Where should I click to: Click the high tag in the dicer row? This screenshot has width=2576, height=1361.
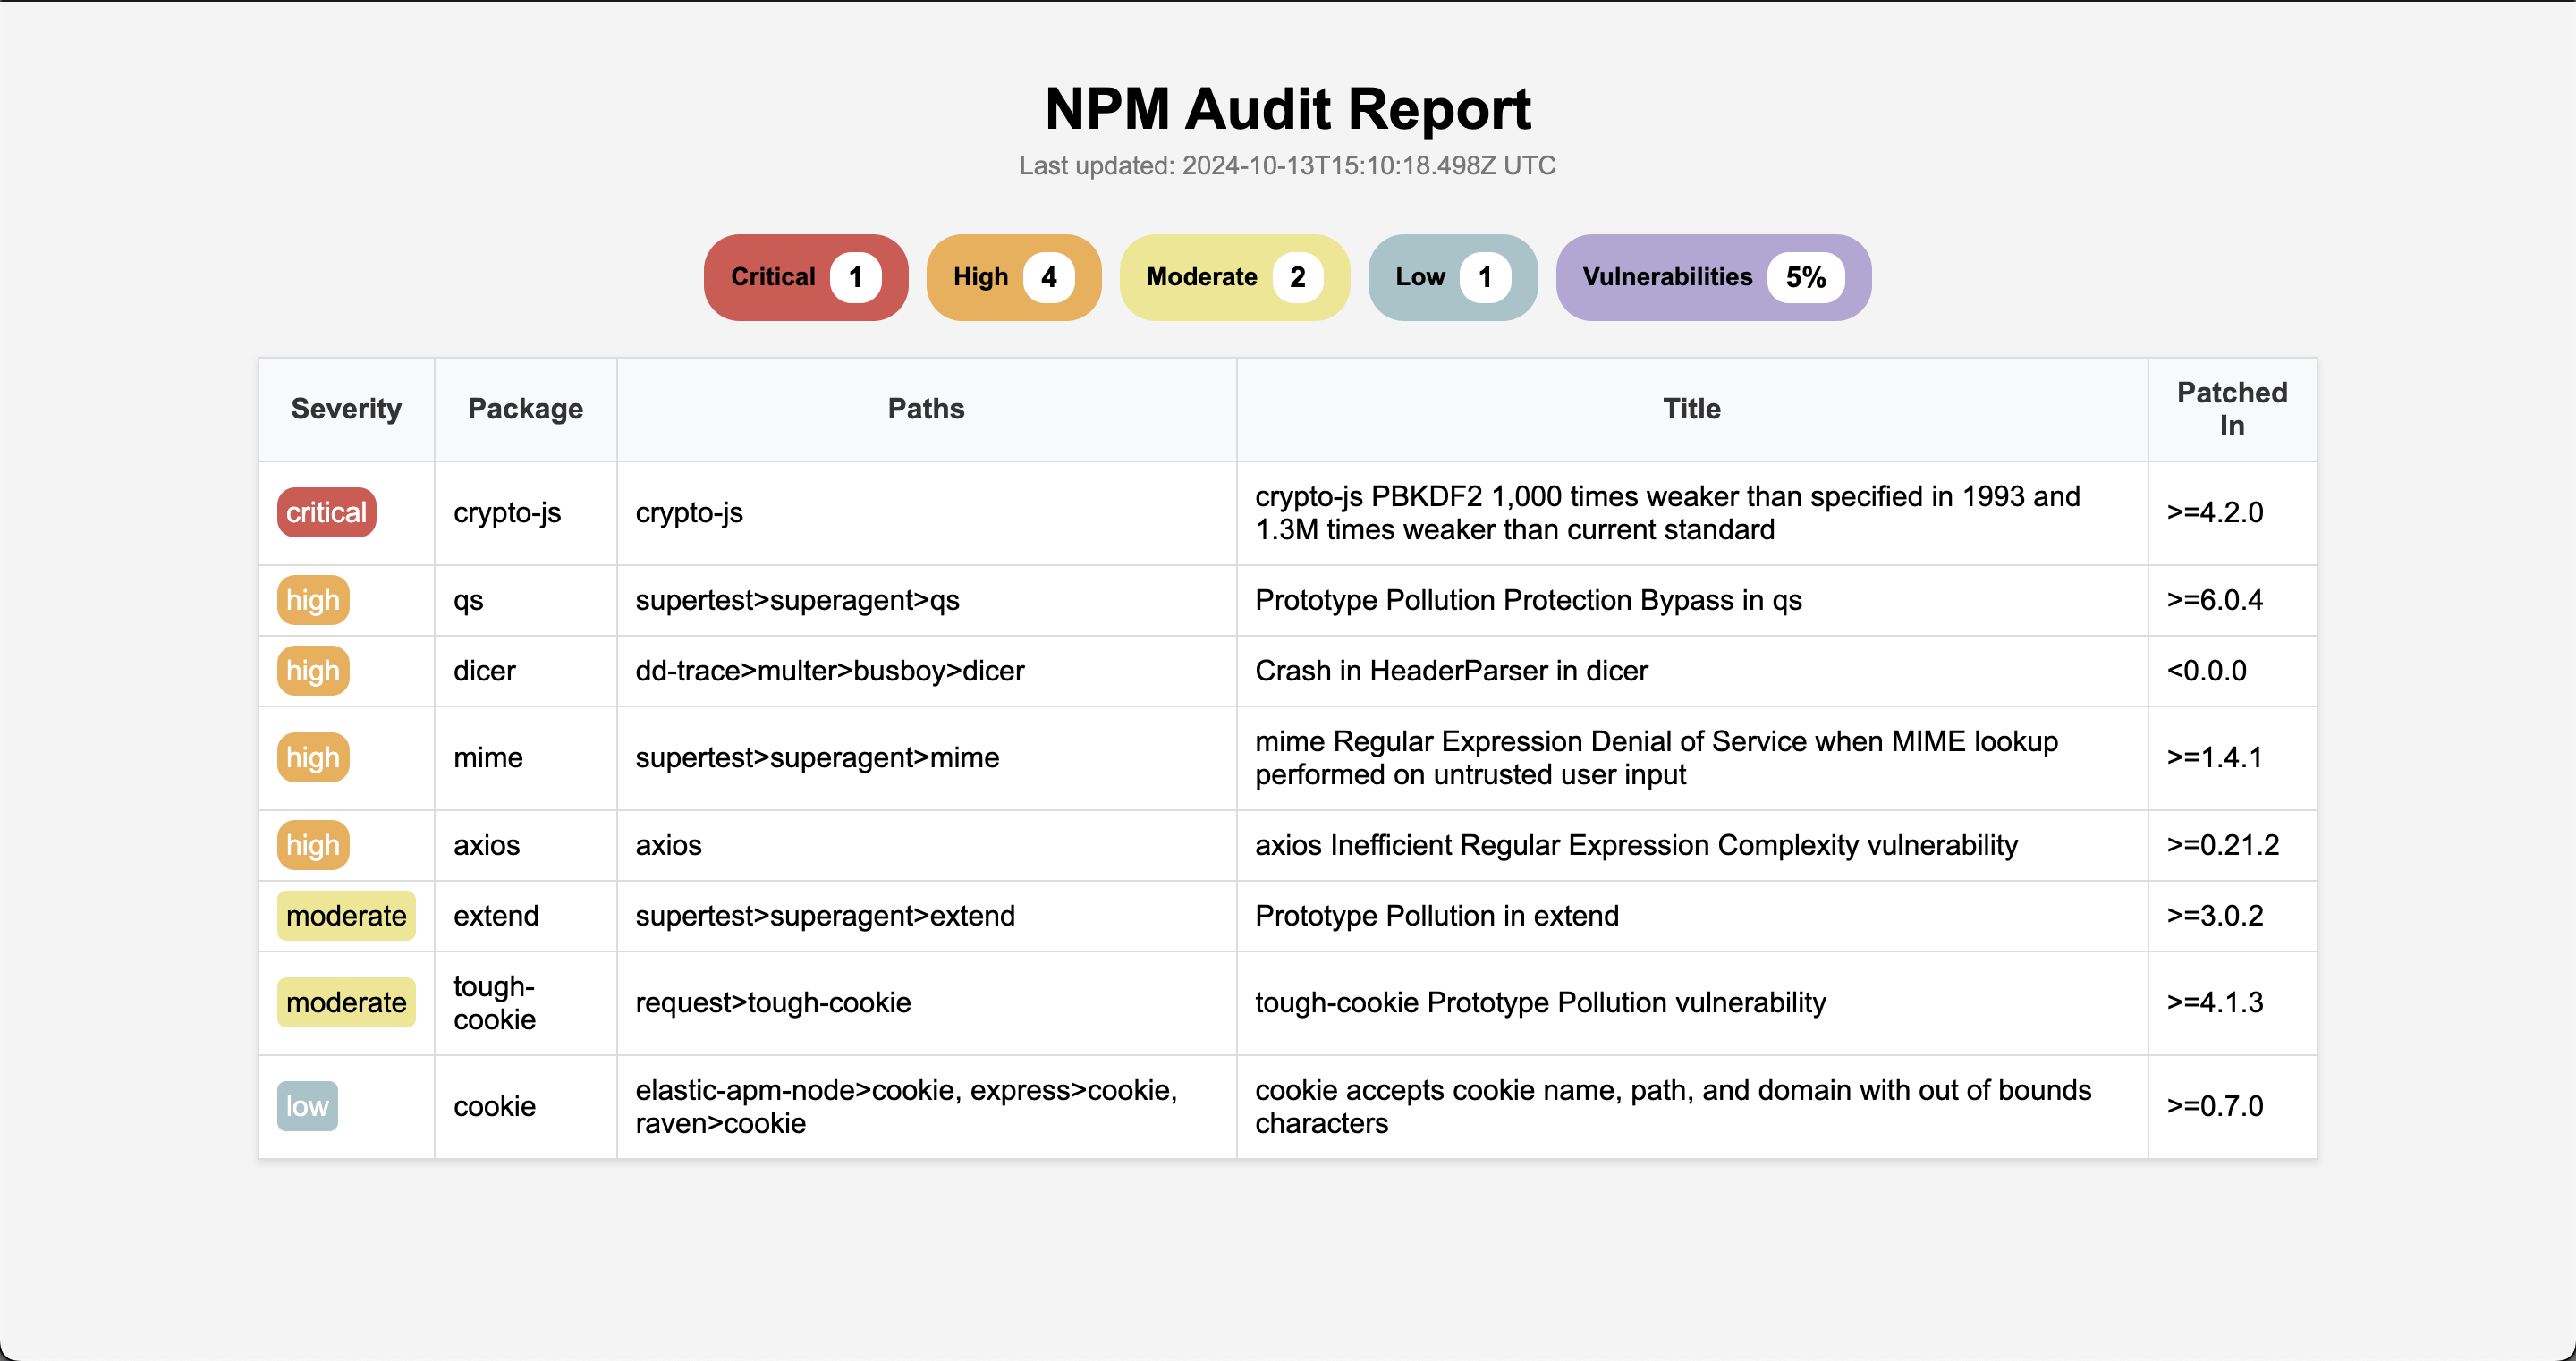(312, 671)
